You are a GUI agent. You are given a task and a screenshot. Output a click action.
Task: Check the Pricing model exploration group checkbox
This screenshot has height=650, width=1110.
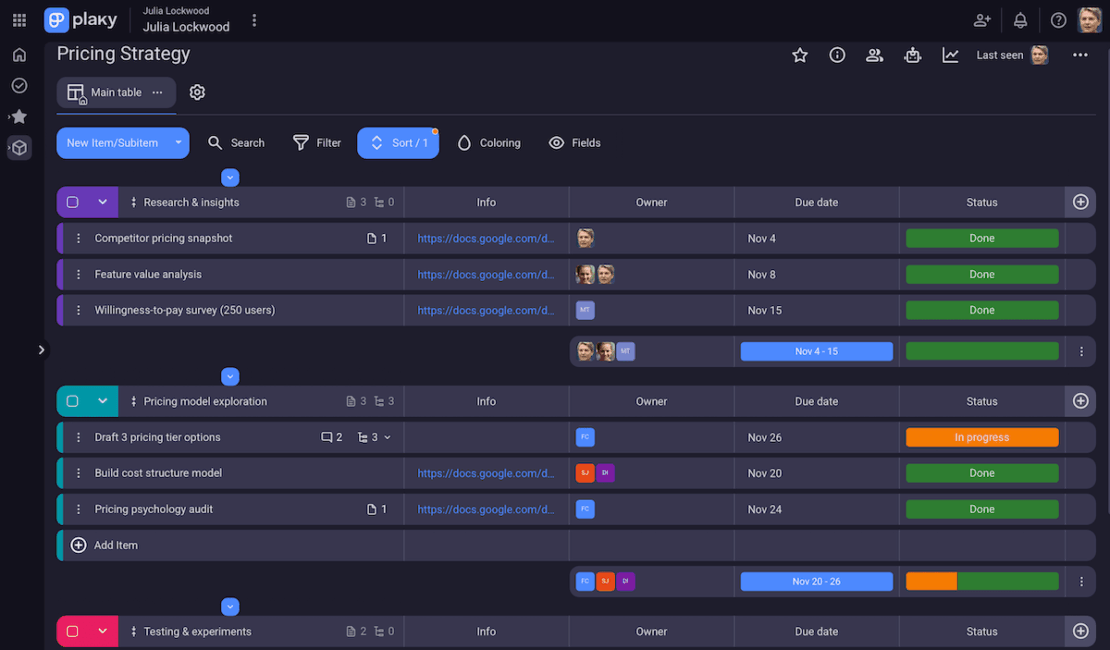(x=73, y=401)
